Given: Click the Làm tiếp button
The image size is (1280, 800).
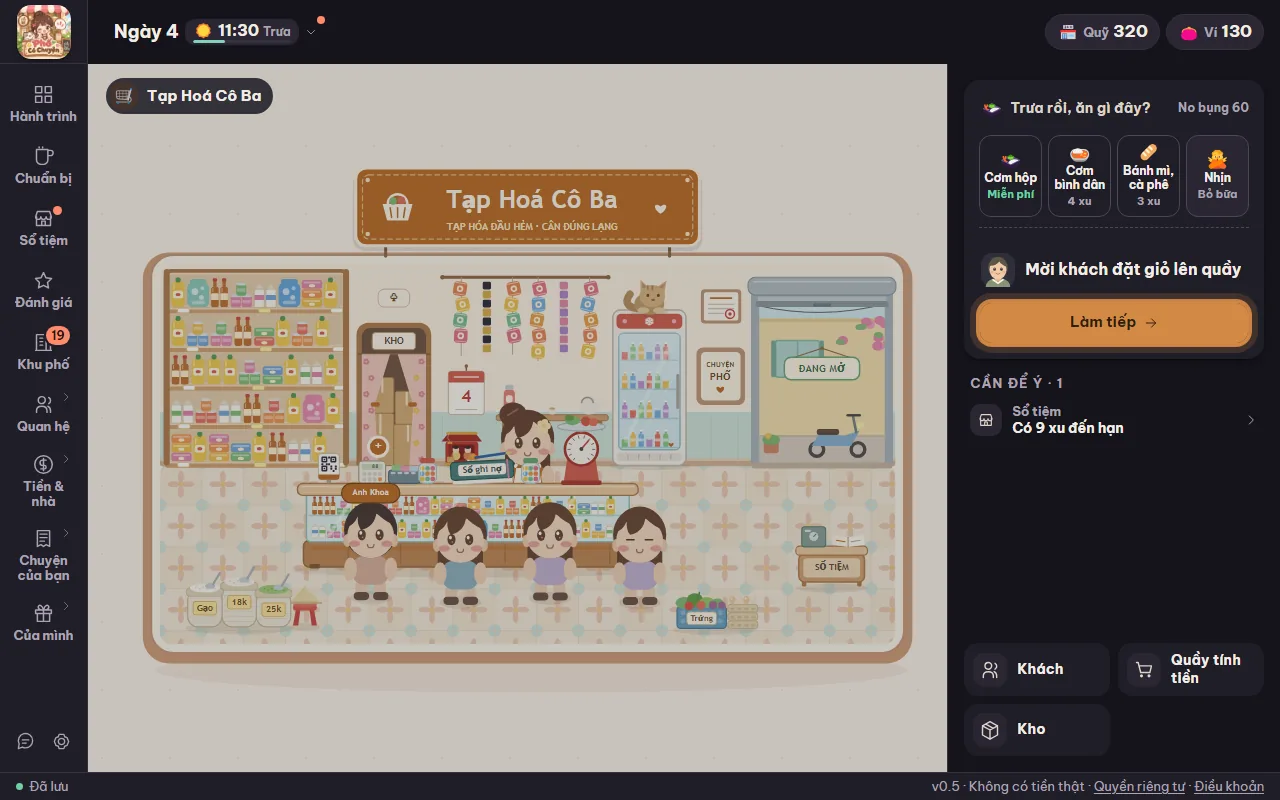Looking at the screenshot, I should 1113,323.
